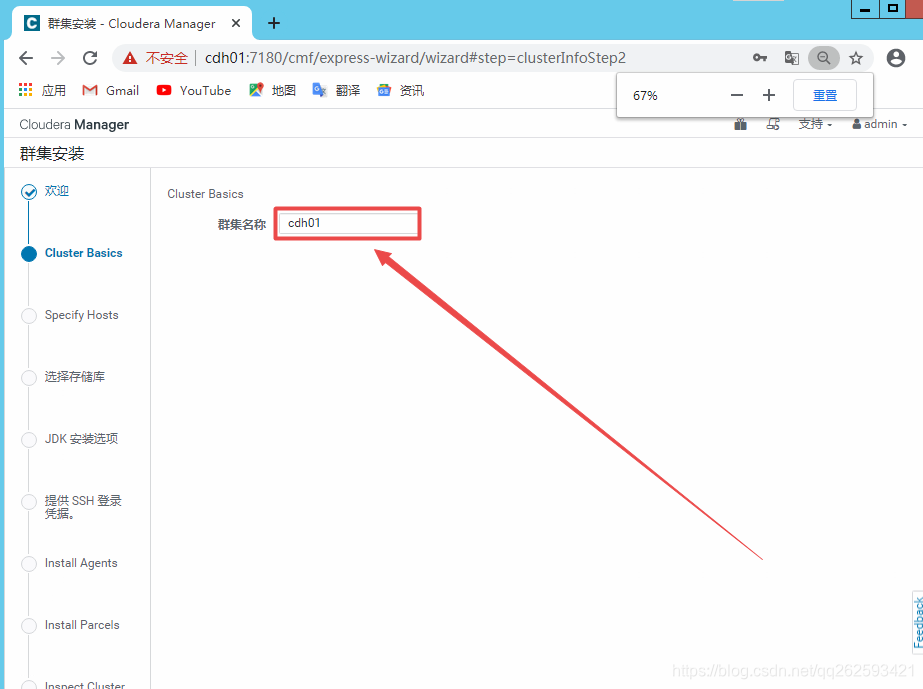Select the Specify Hosts wizard step
The width and height of the screenshot is (923, 689).
(x=81, y=315)
